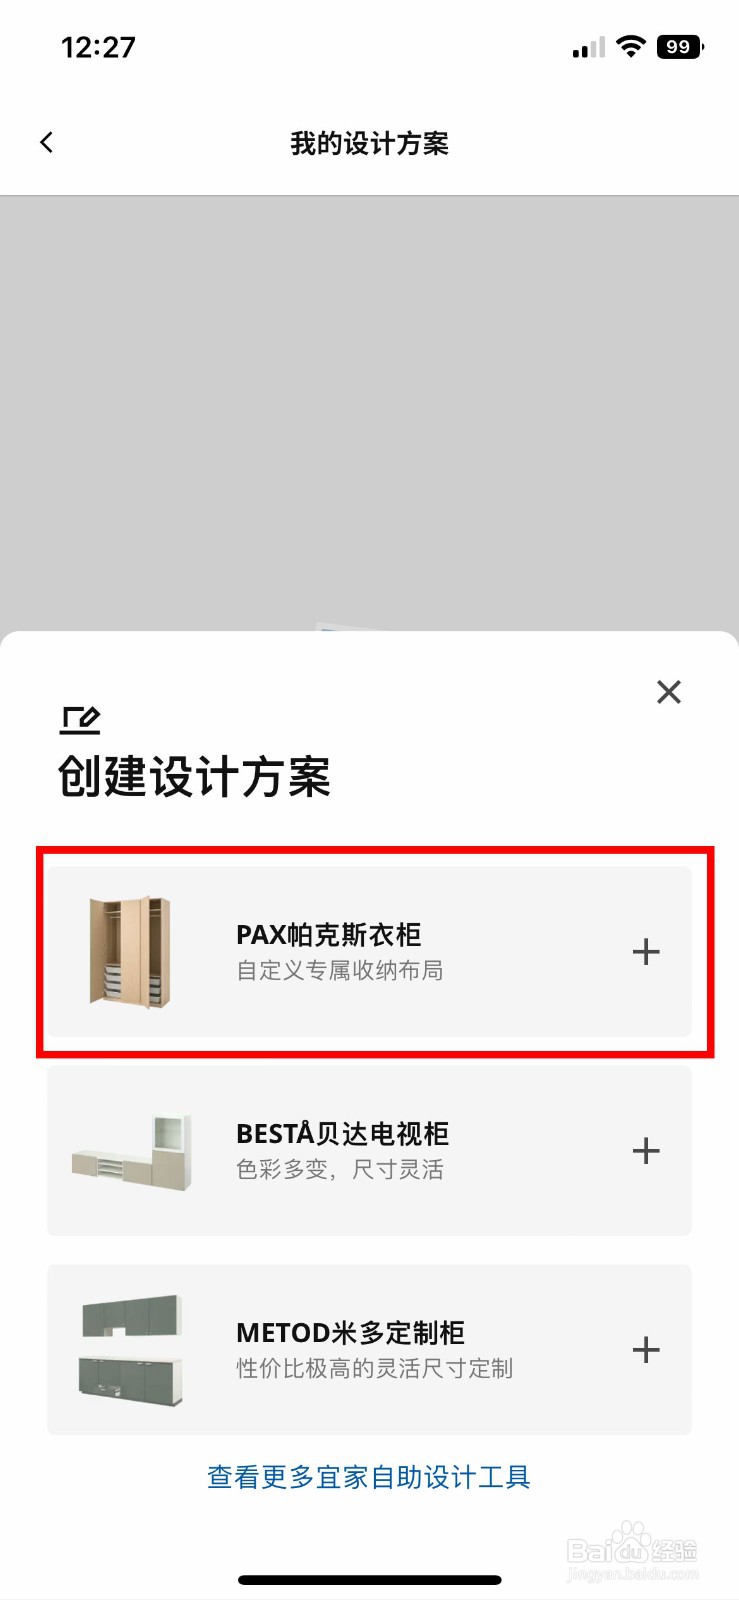Tap the edit pencil icon above title
This screenshot has height=1600, width=739.
(x=80, y=720)
